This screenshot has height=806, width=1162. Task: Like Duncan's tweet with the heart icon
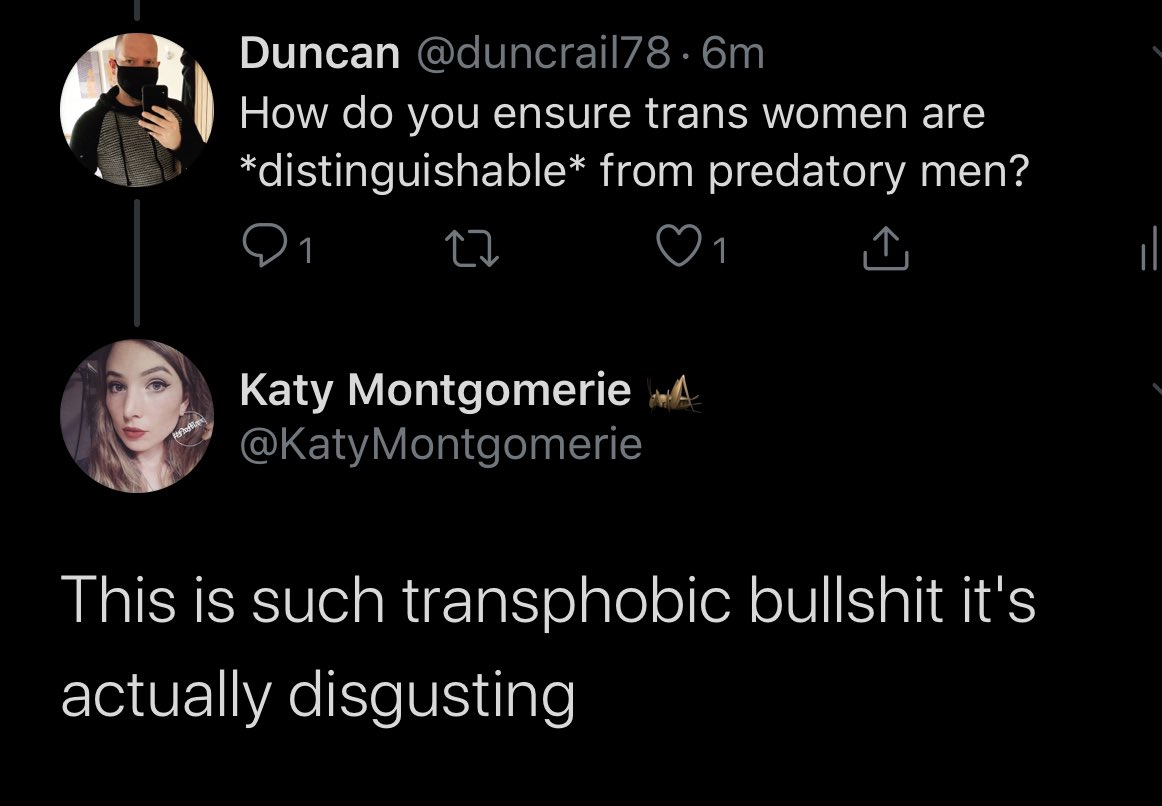677,247
